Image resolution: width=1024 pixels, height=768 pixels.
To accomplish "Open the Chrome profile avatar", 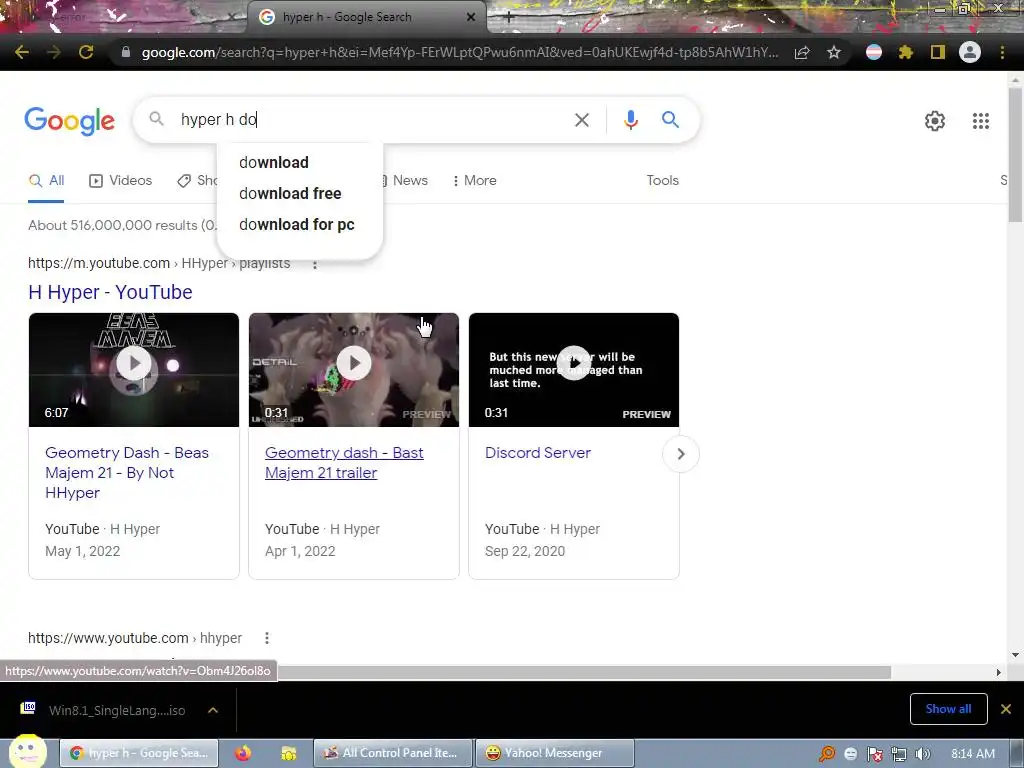I will 970,52.
